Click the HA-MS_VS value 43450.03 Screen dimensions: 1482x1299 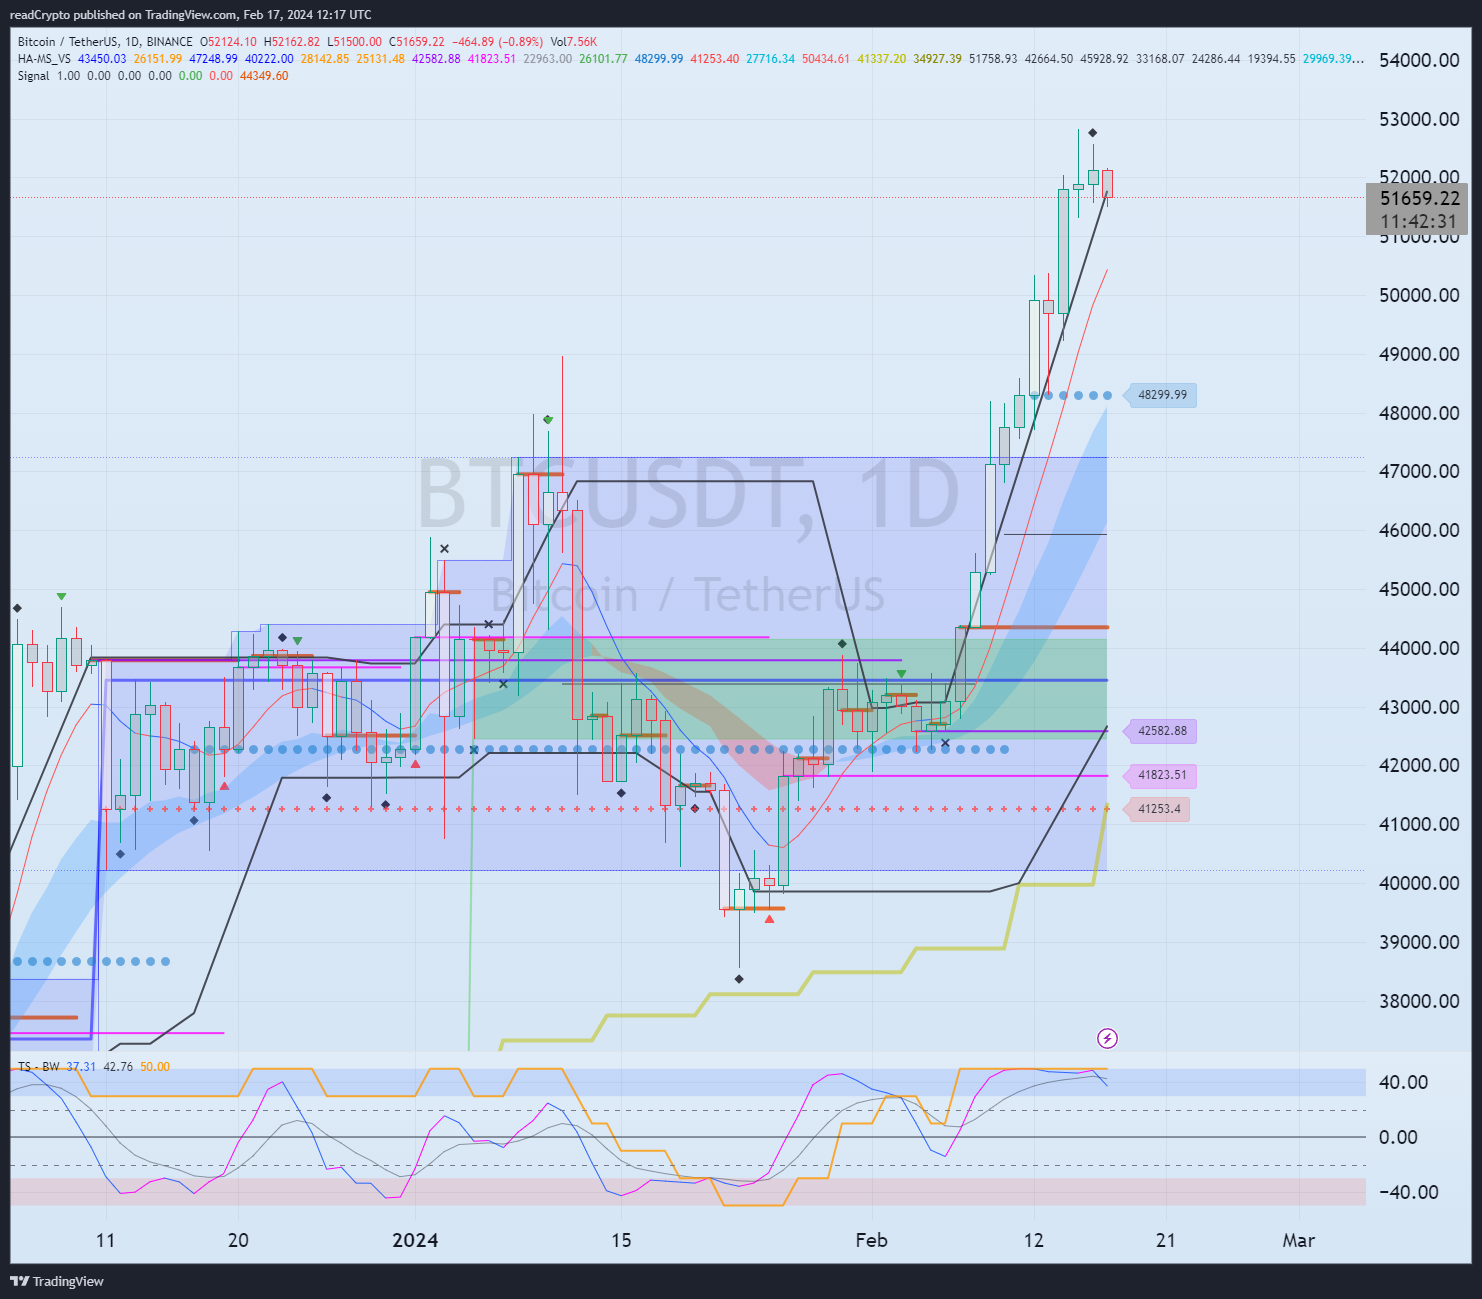click(x=102, y=59)
